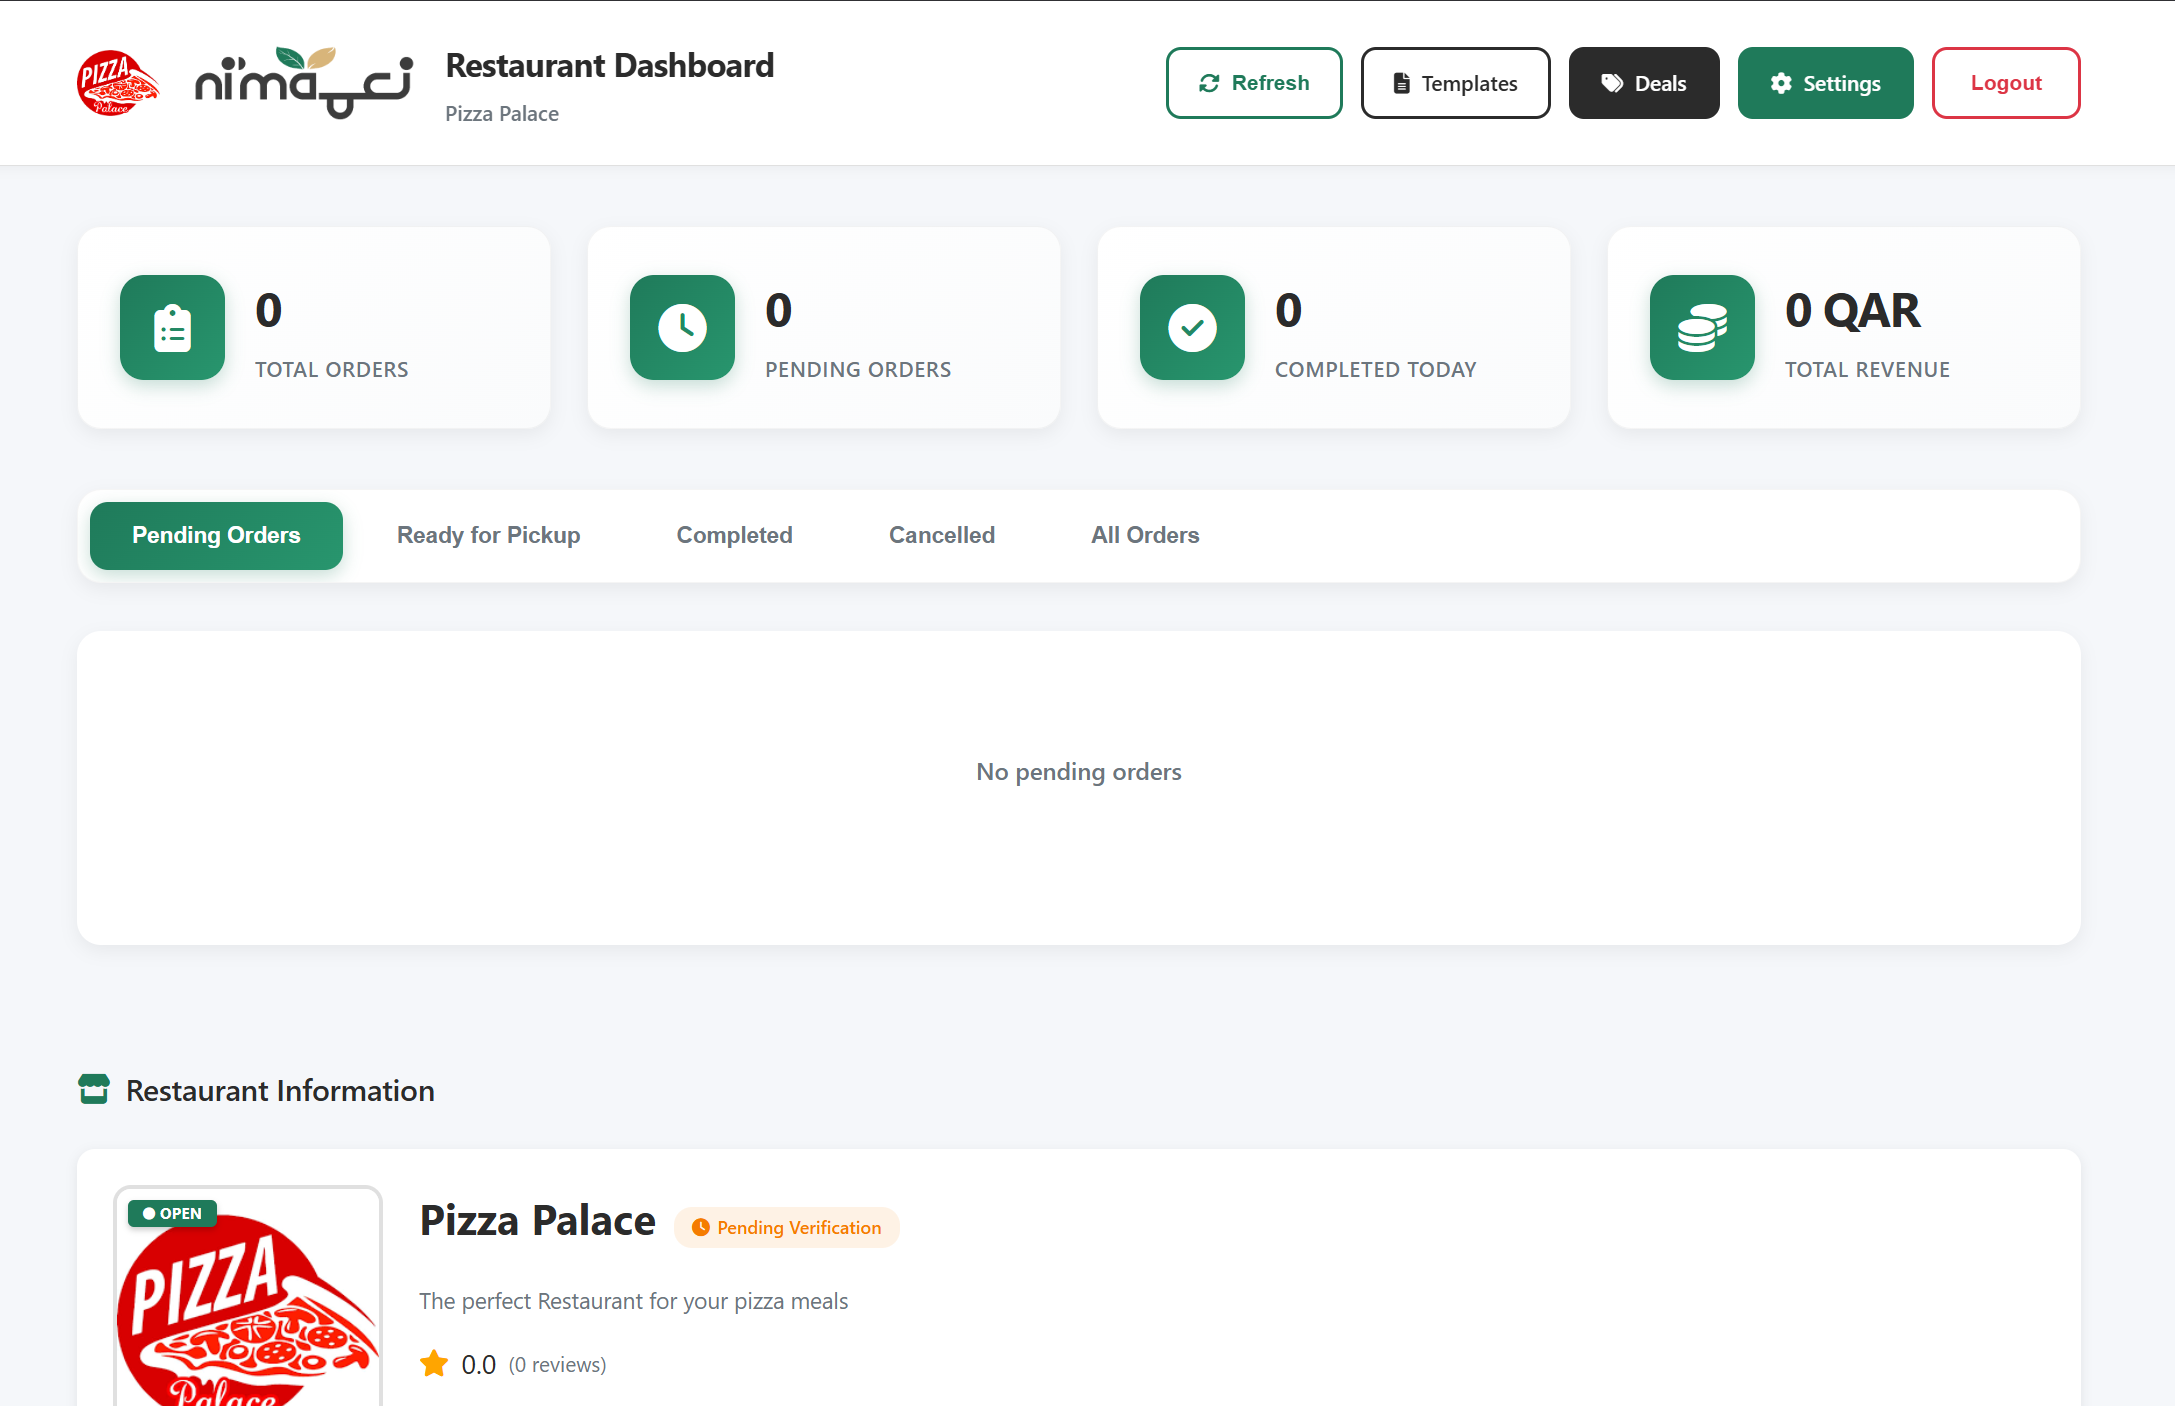Click the Pending Verification badge
The image size is (2175, 1406).
tap(786, 1228)
